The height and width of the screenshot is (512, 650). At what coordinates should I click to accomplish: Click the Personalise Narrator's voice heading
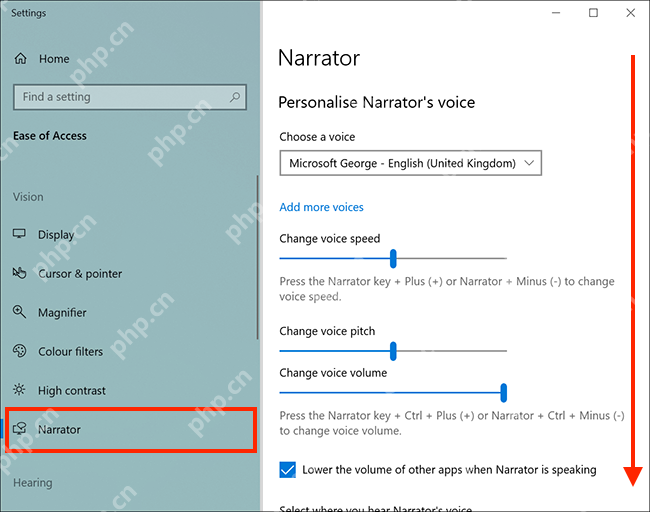point(376,102)
